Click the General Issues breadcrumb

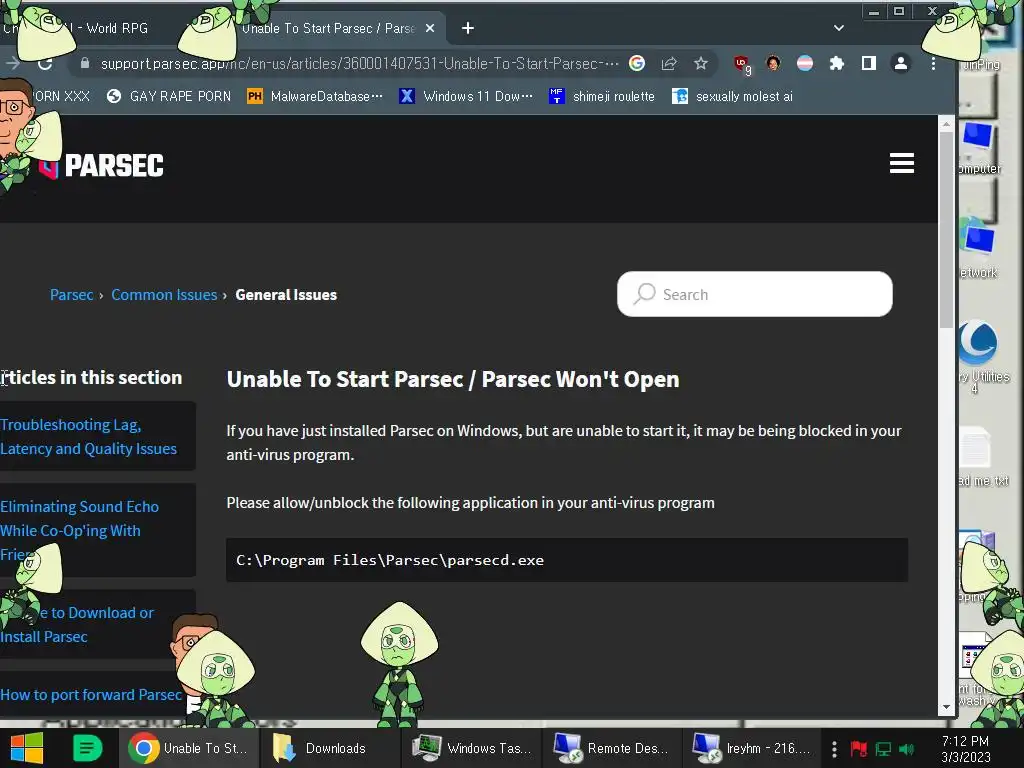coord(286,295)
